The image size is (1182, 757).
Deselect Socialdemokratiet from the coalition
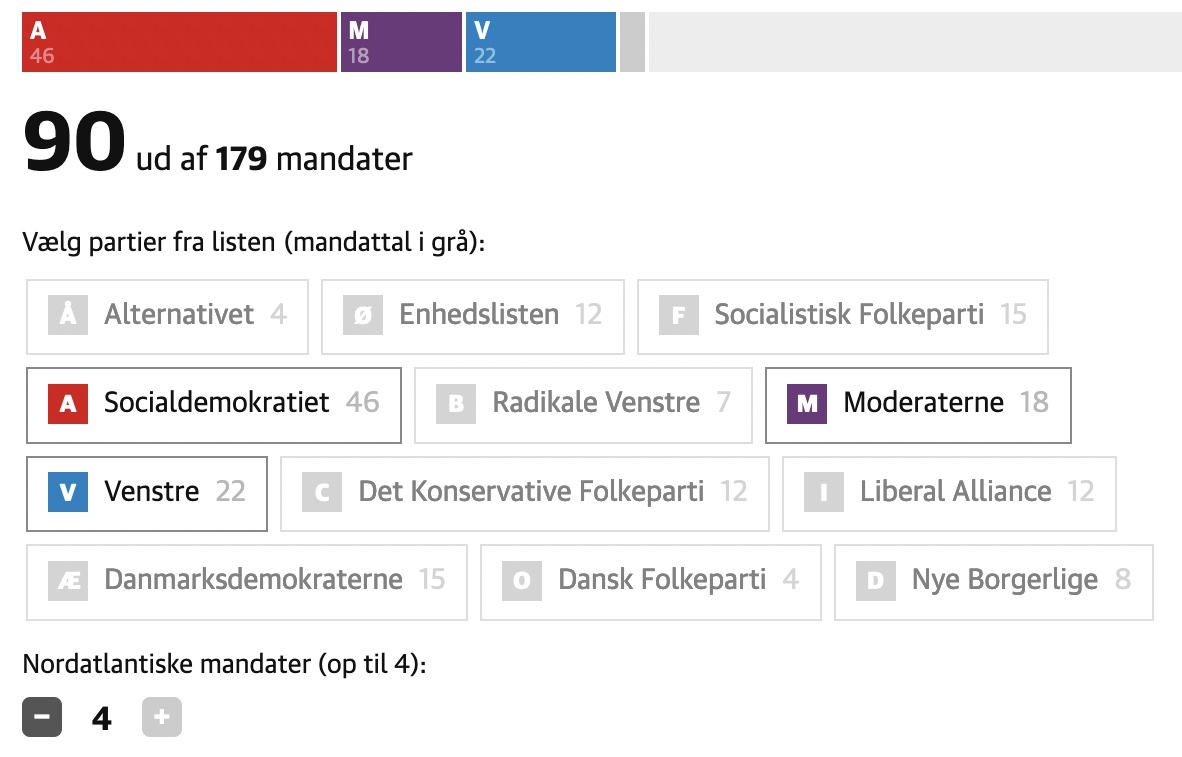pyautogui.click(x=214, y=404)
